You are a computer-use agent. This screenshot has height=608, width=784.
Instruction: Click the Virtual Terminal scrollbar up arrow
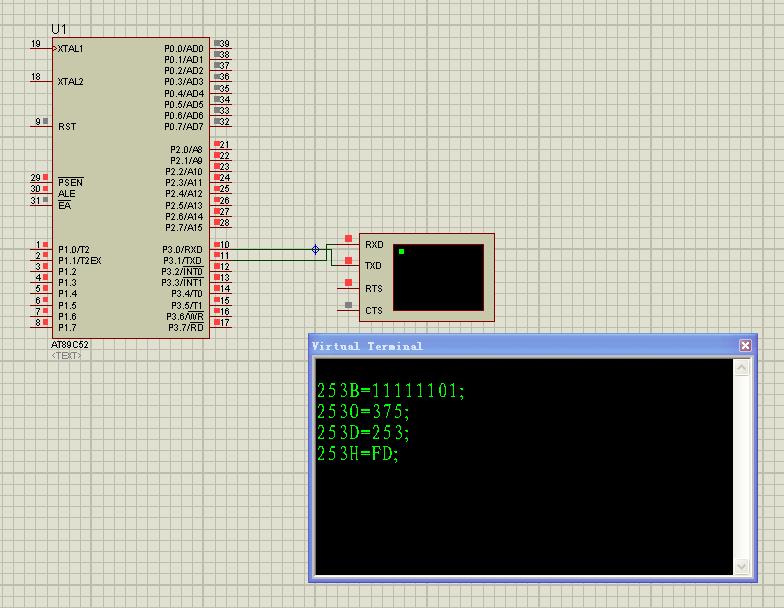pyautogui.click(x=741, y=368)
